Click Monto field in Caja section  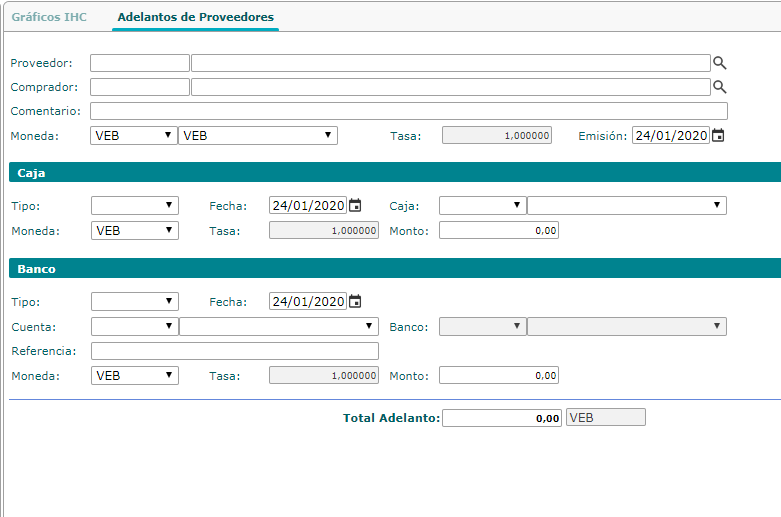[499, 231]
